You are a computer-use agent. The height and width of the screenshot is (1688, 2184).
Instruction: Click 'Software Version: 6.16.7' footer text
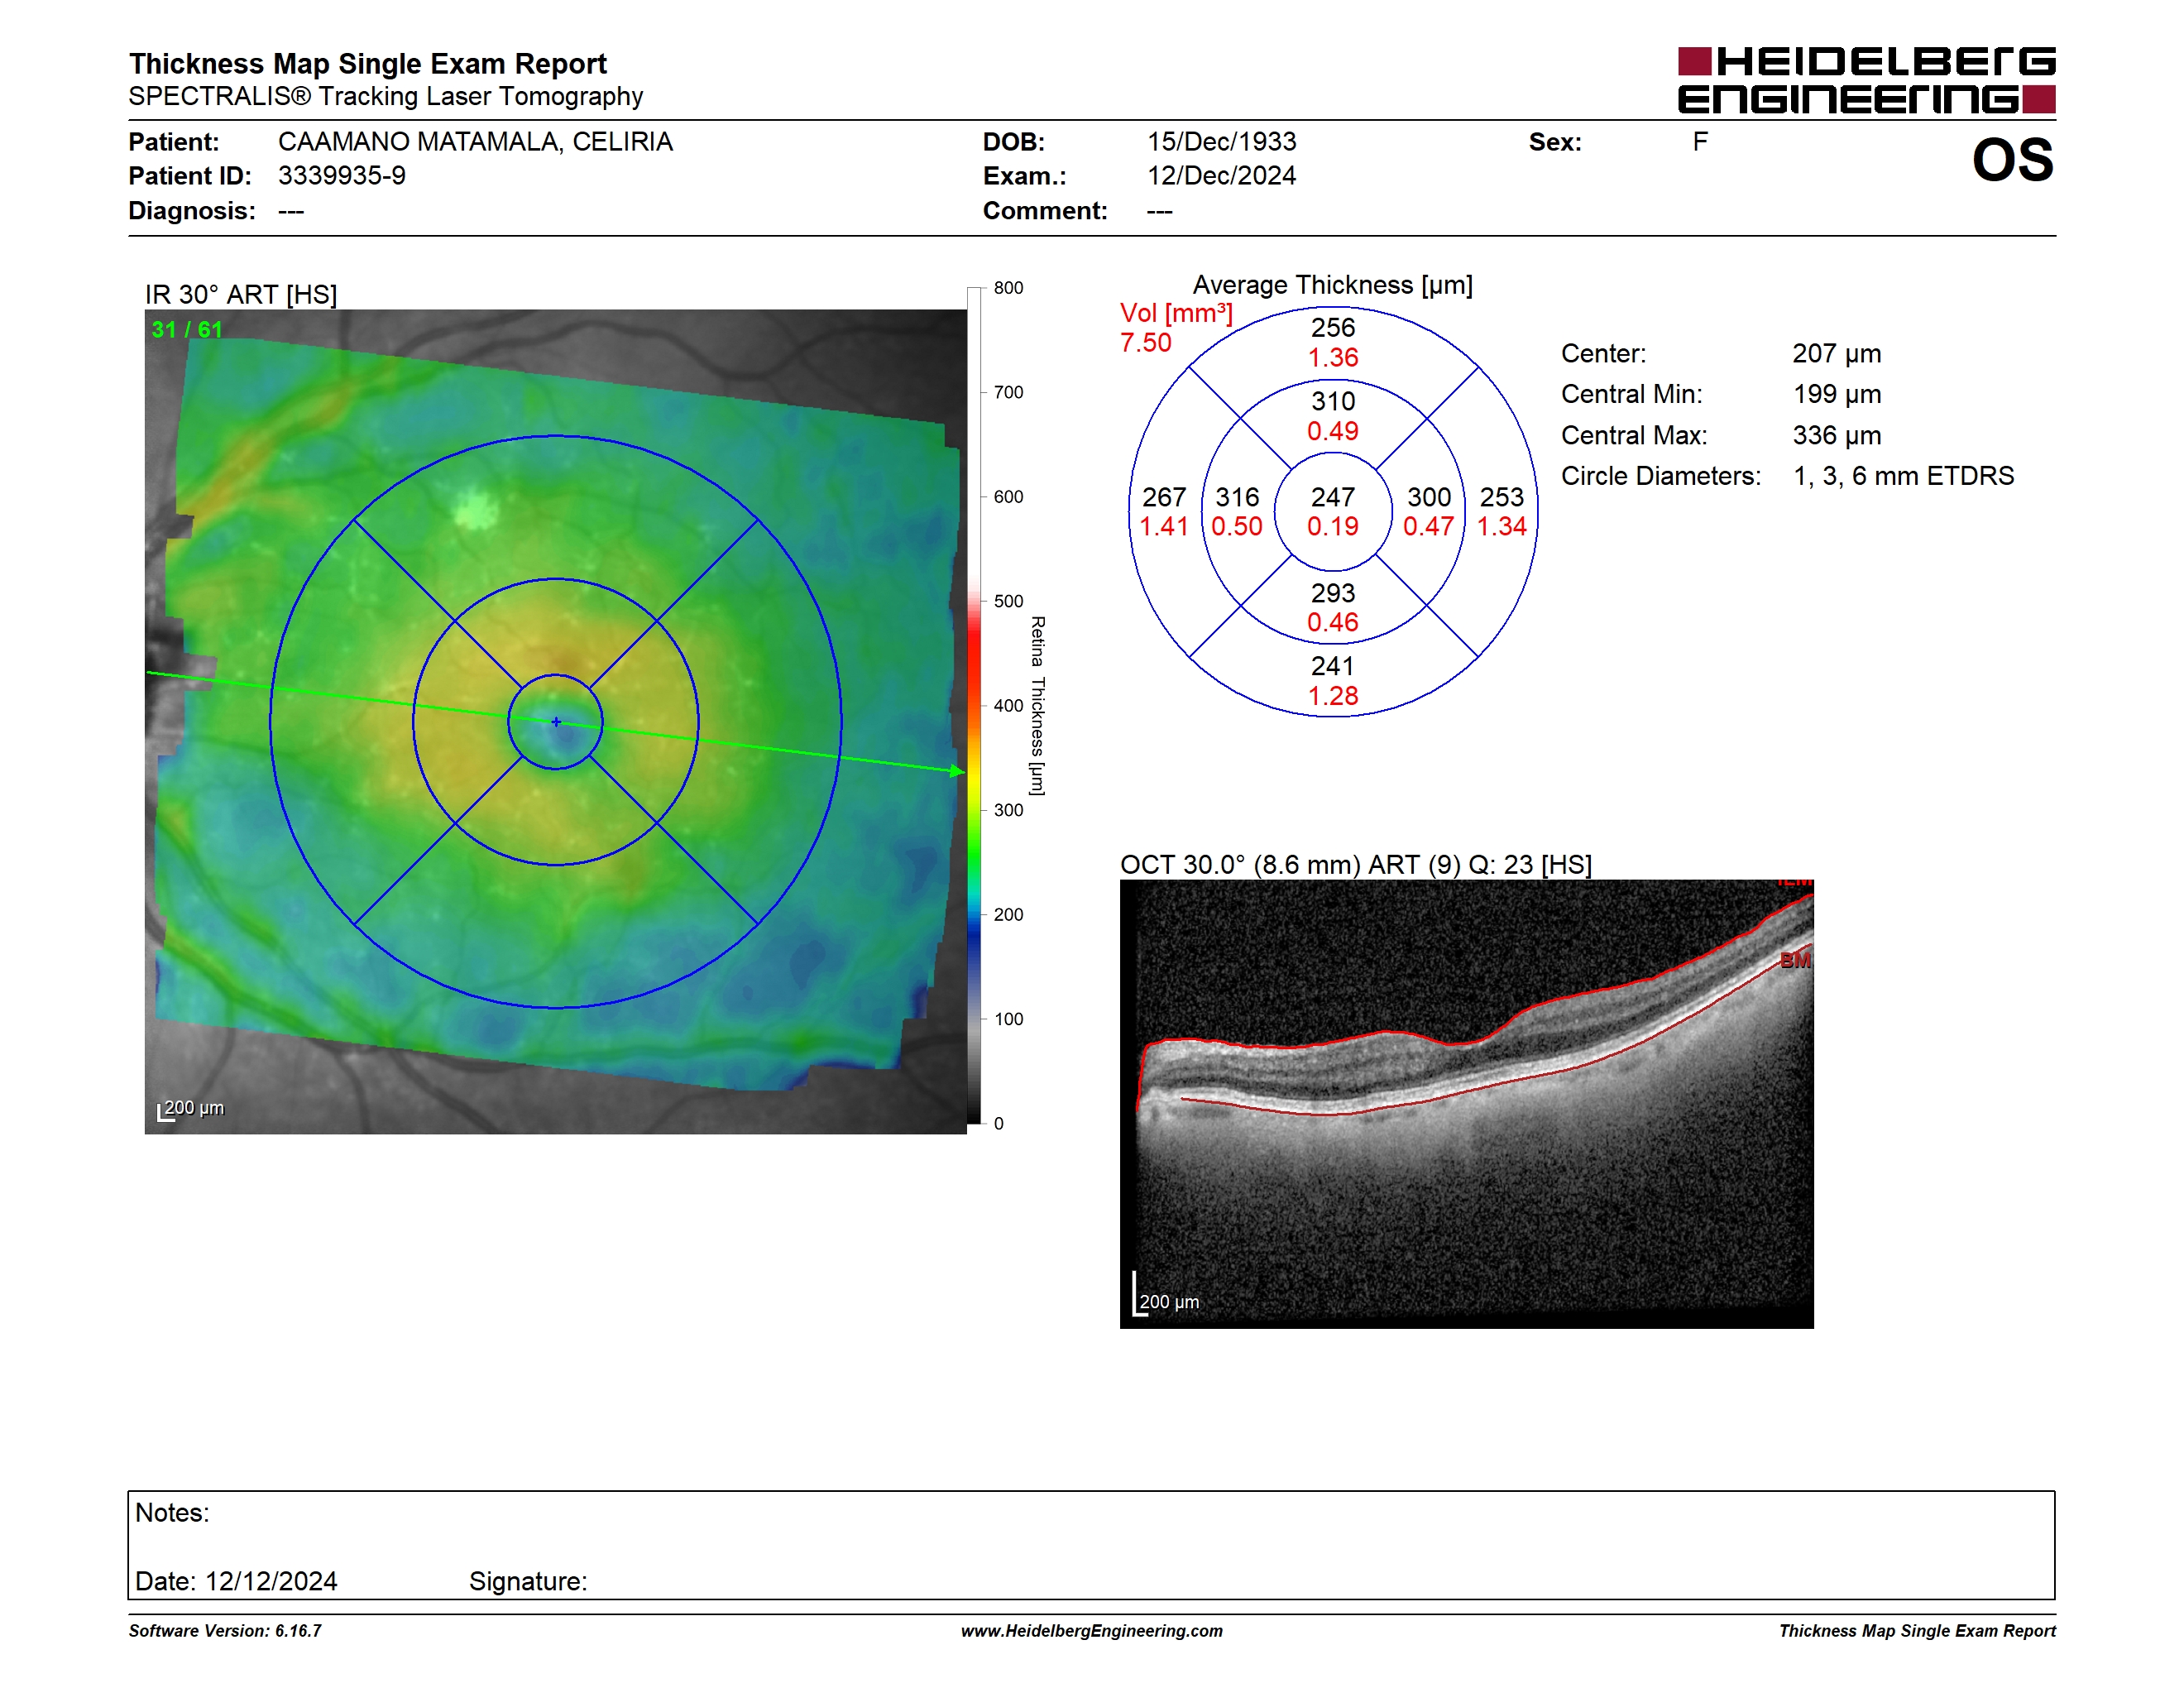pyautogui.click(x=225, y=1631)
